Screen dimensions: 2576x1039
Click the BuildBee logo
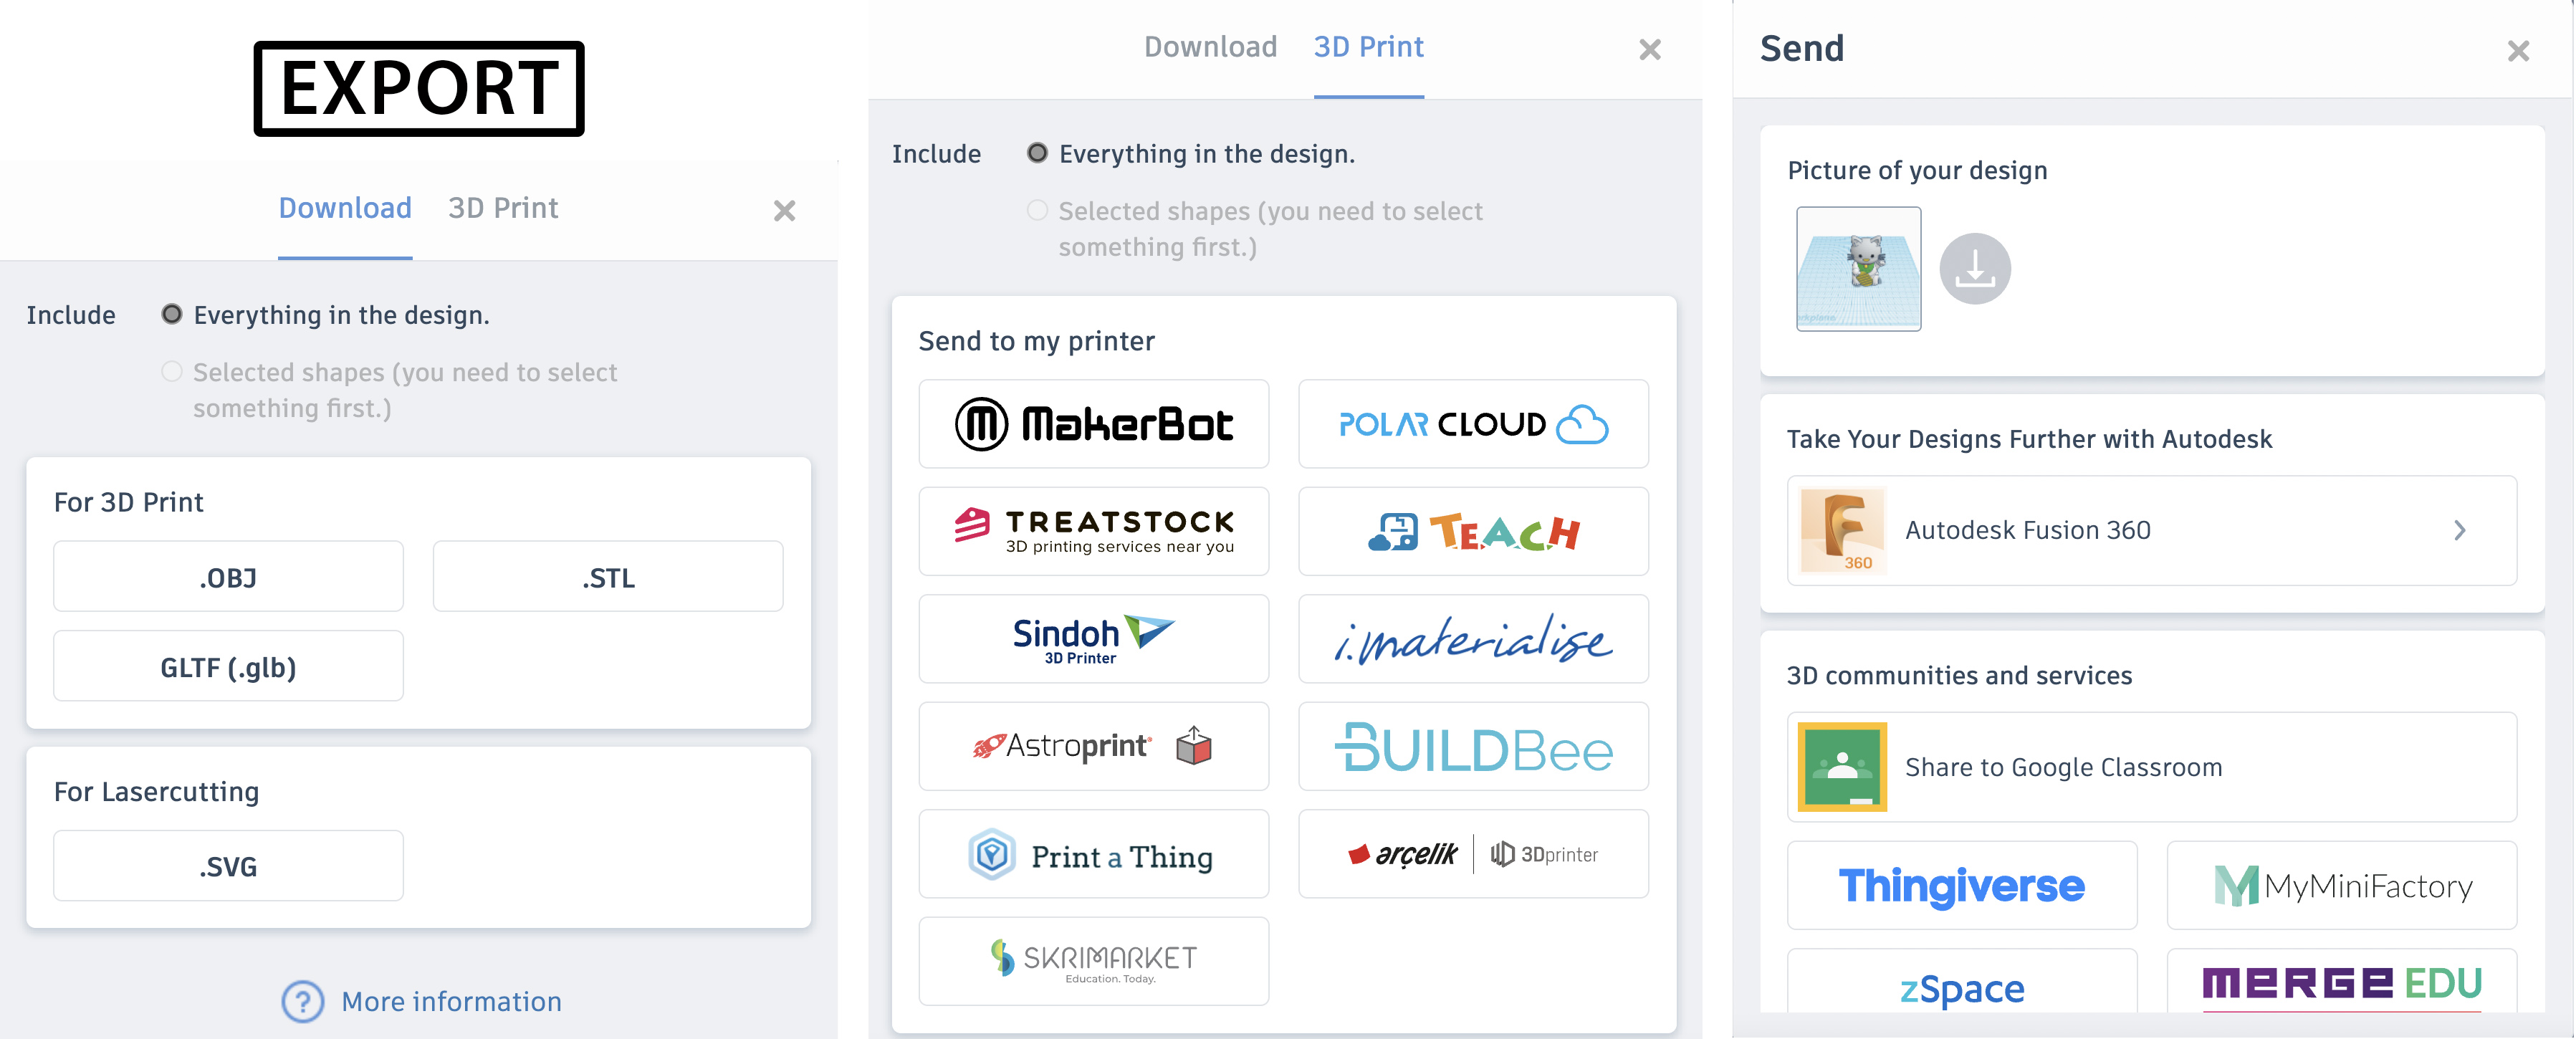tap(1472, 746)
